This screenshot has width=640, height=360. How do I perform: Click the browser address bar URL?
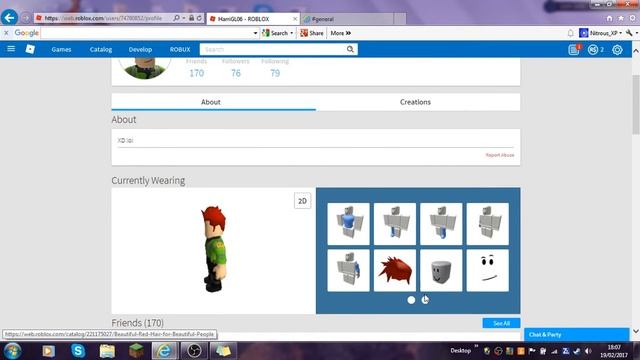click(104, 18)
